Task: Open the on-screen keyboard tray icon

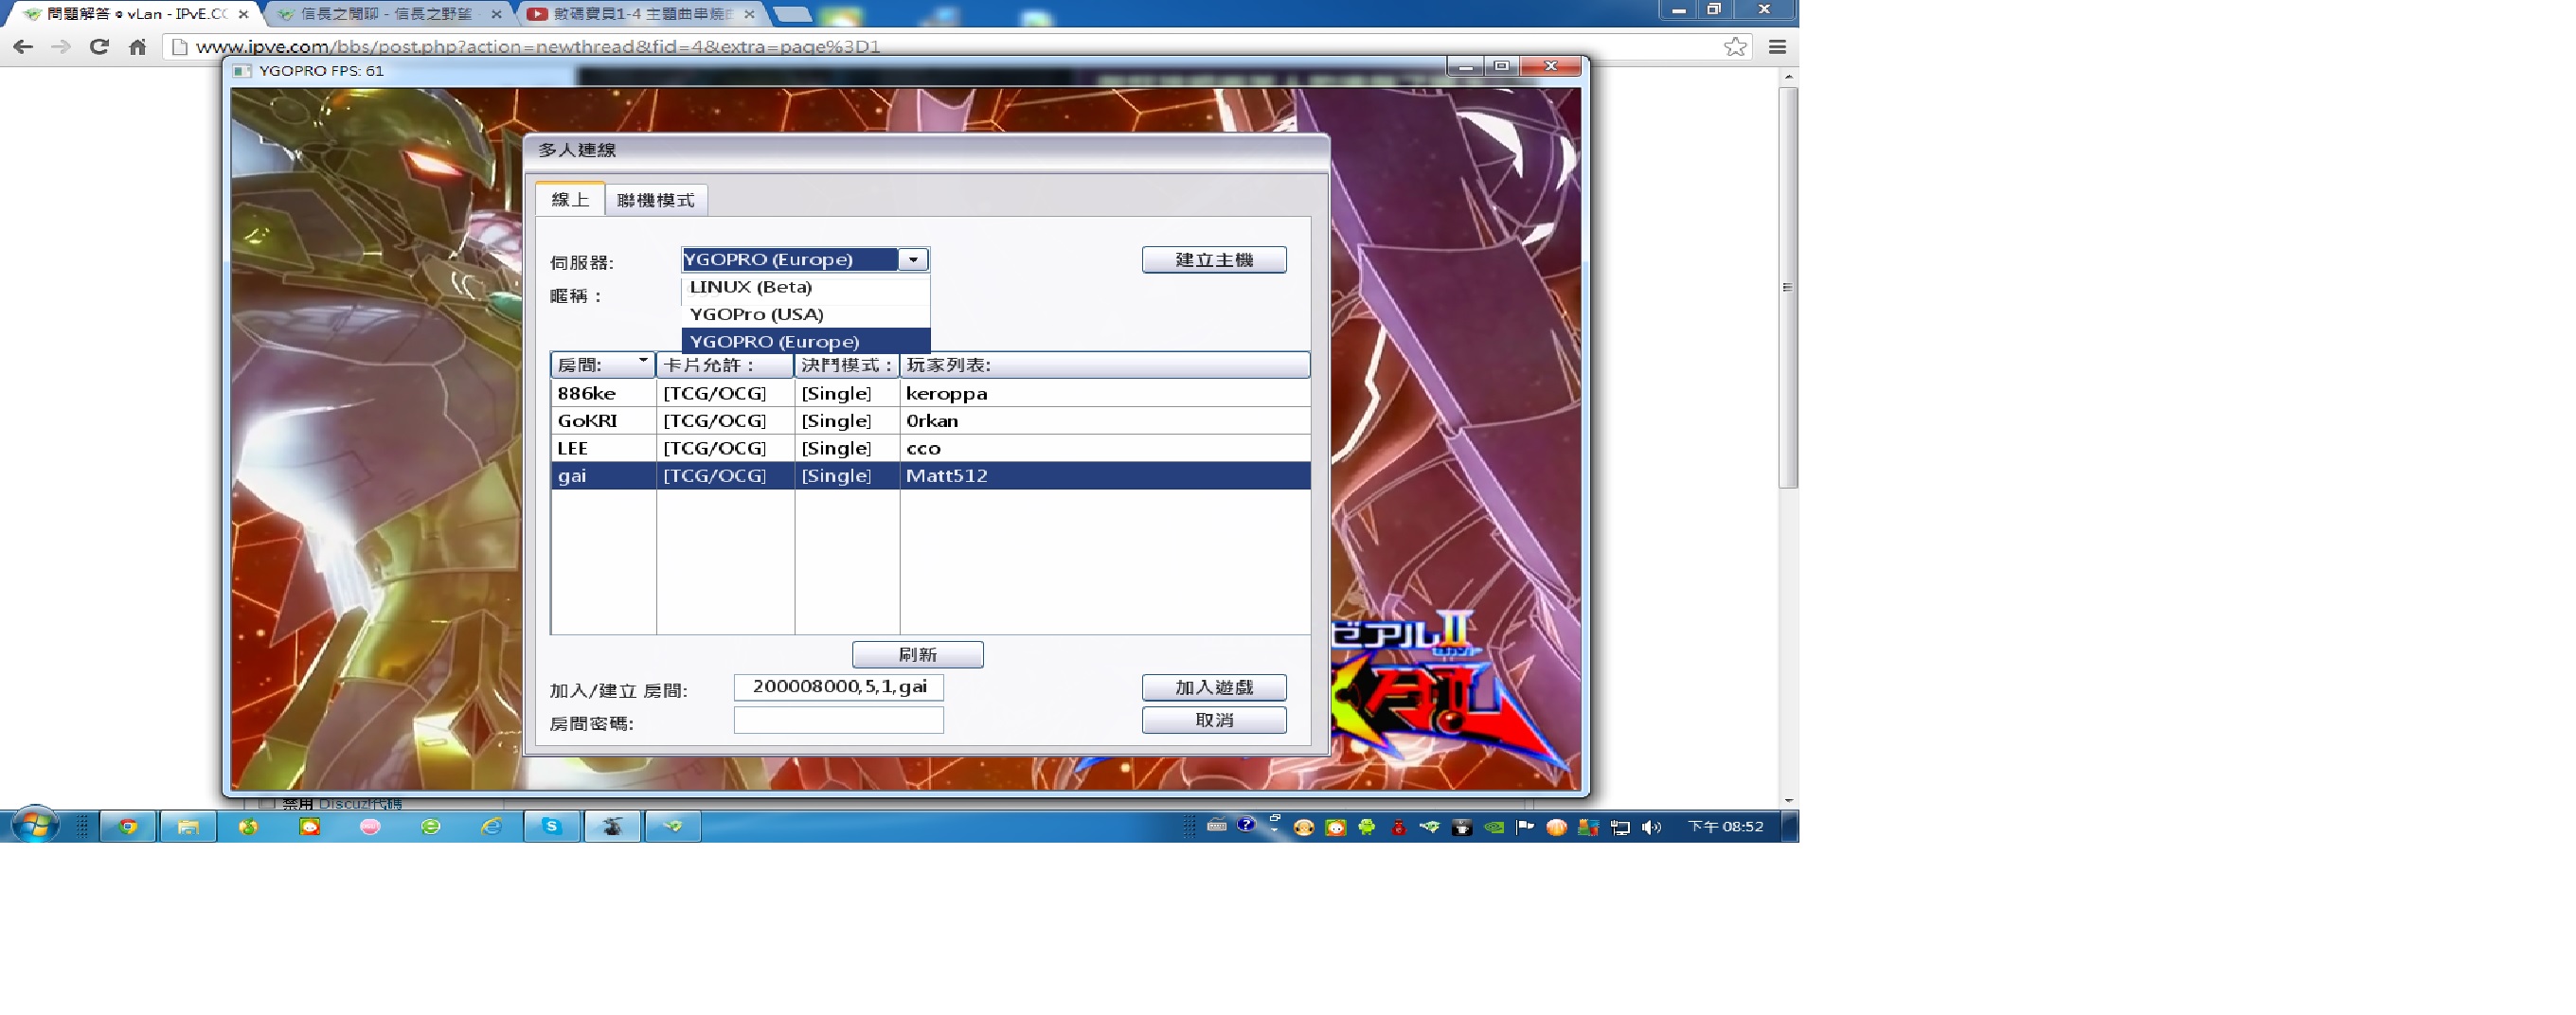Action: (1216, 825)
